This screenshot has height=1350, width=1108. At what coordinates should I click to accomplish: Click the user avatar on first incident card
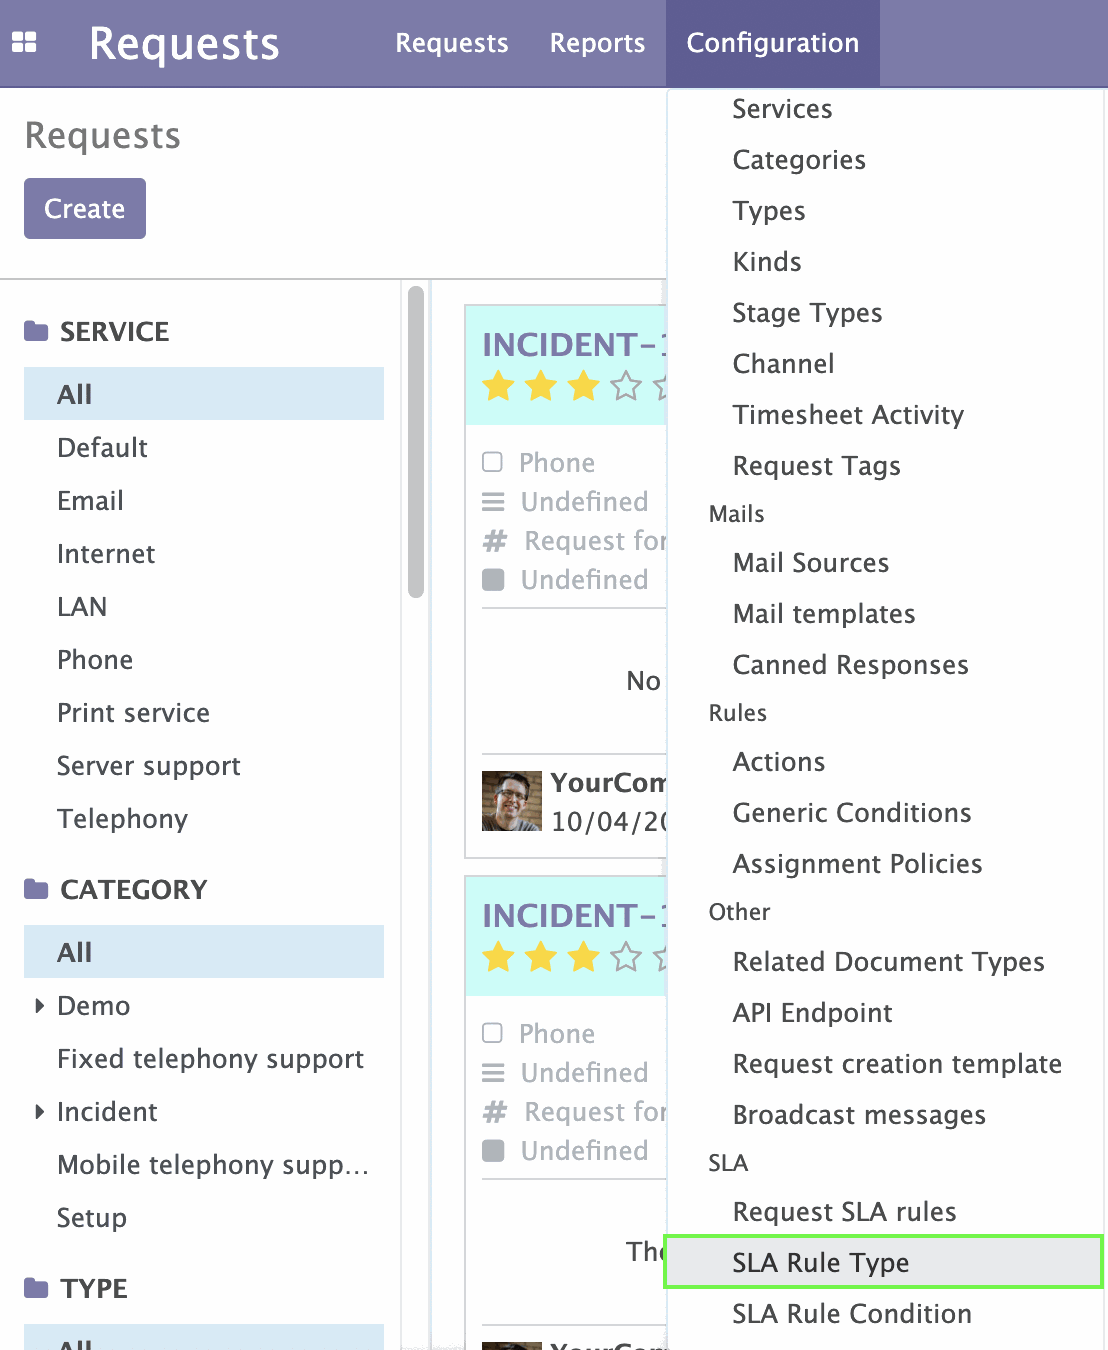click(x=512, y=801)
